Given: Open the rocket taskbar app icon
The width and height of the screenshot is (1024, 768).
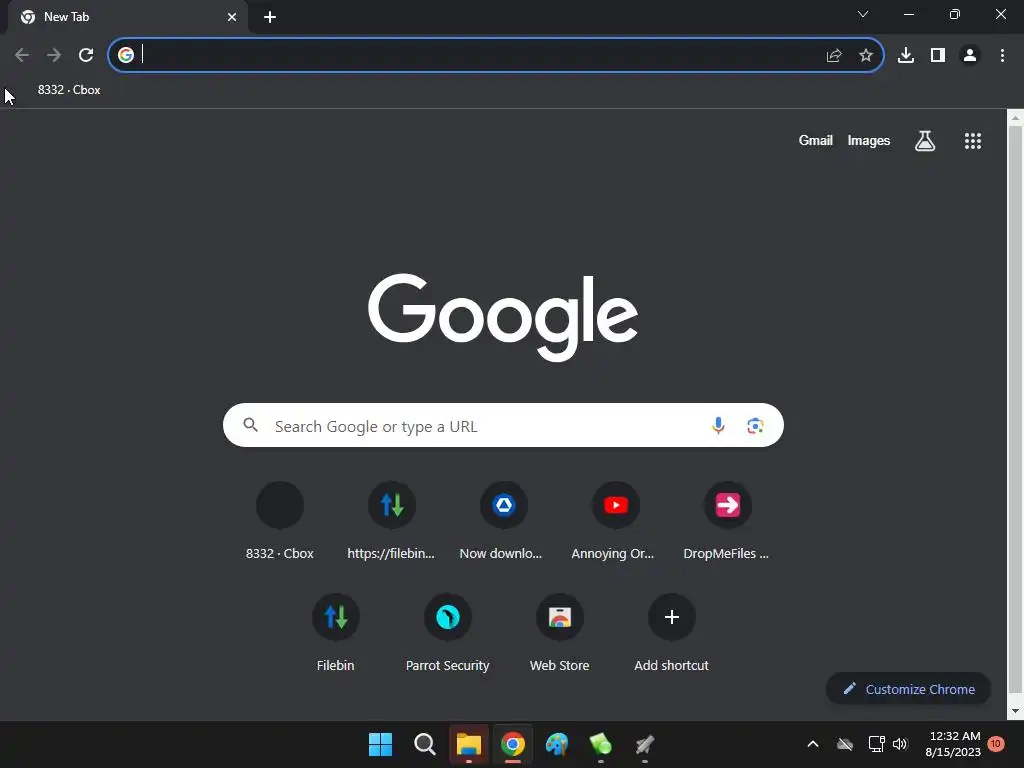Looking at the screenshot, I should click(645, 744).
